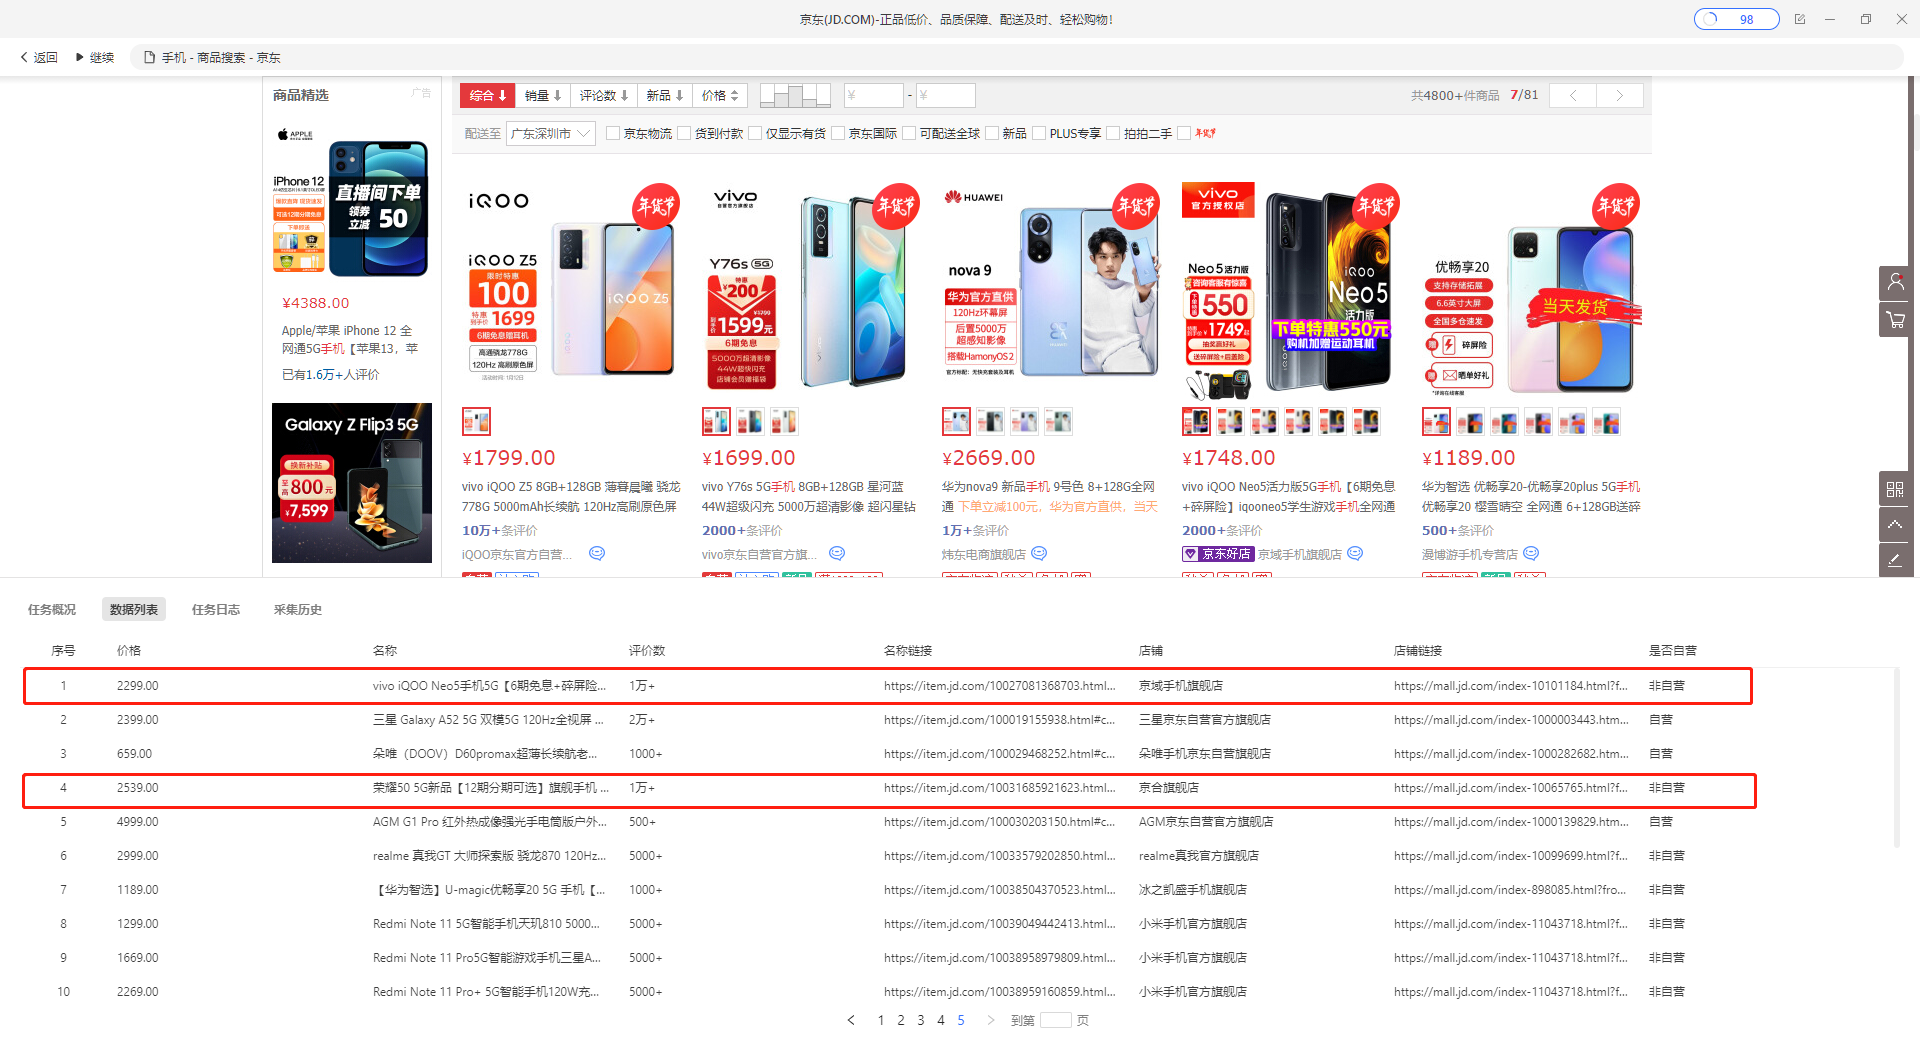Image resolution: width=1920 pixels, height=1040 pixels.
Task: Click chat icon beside 漫博游手机专营店
Action: 1531,553
